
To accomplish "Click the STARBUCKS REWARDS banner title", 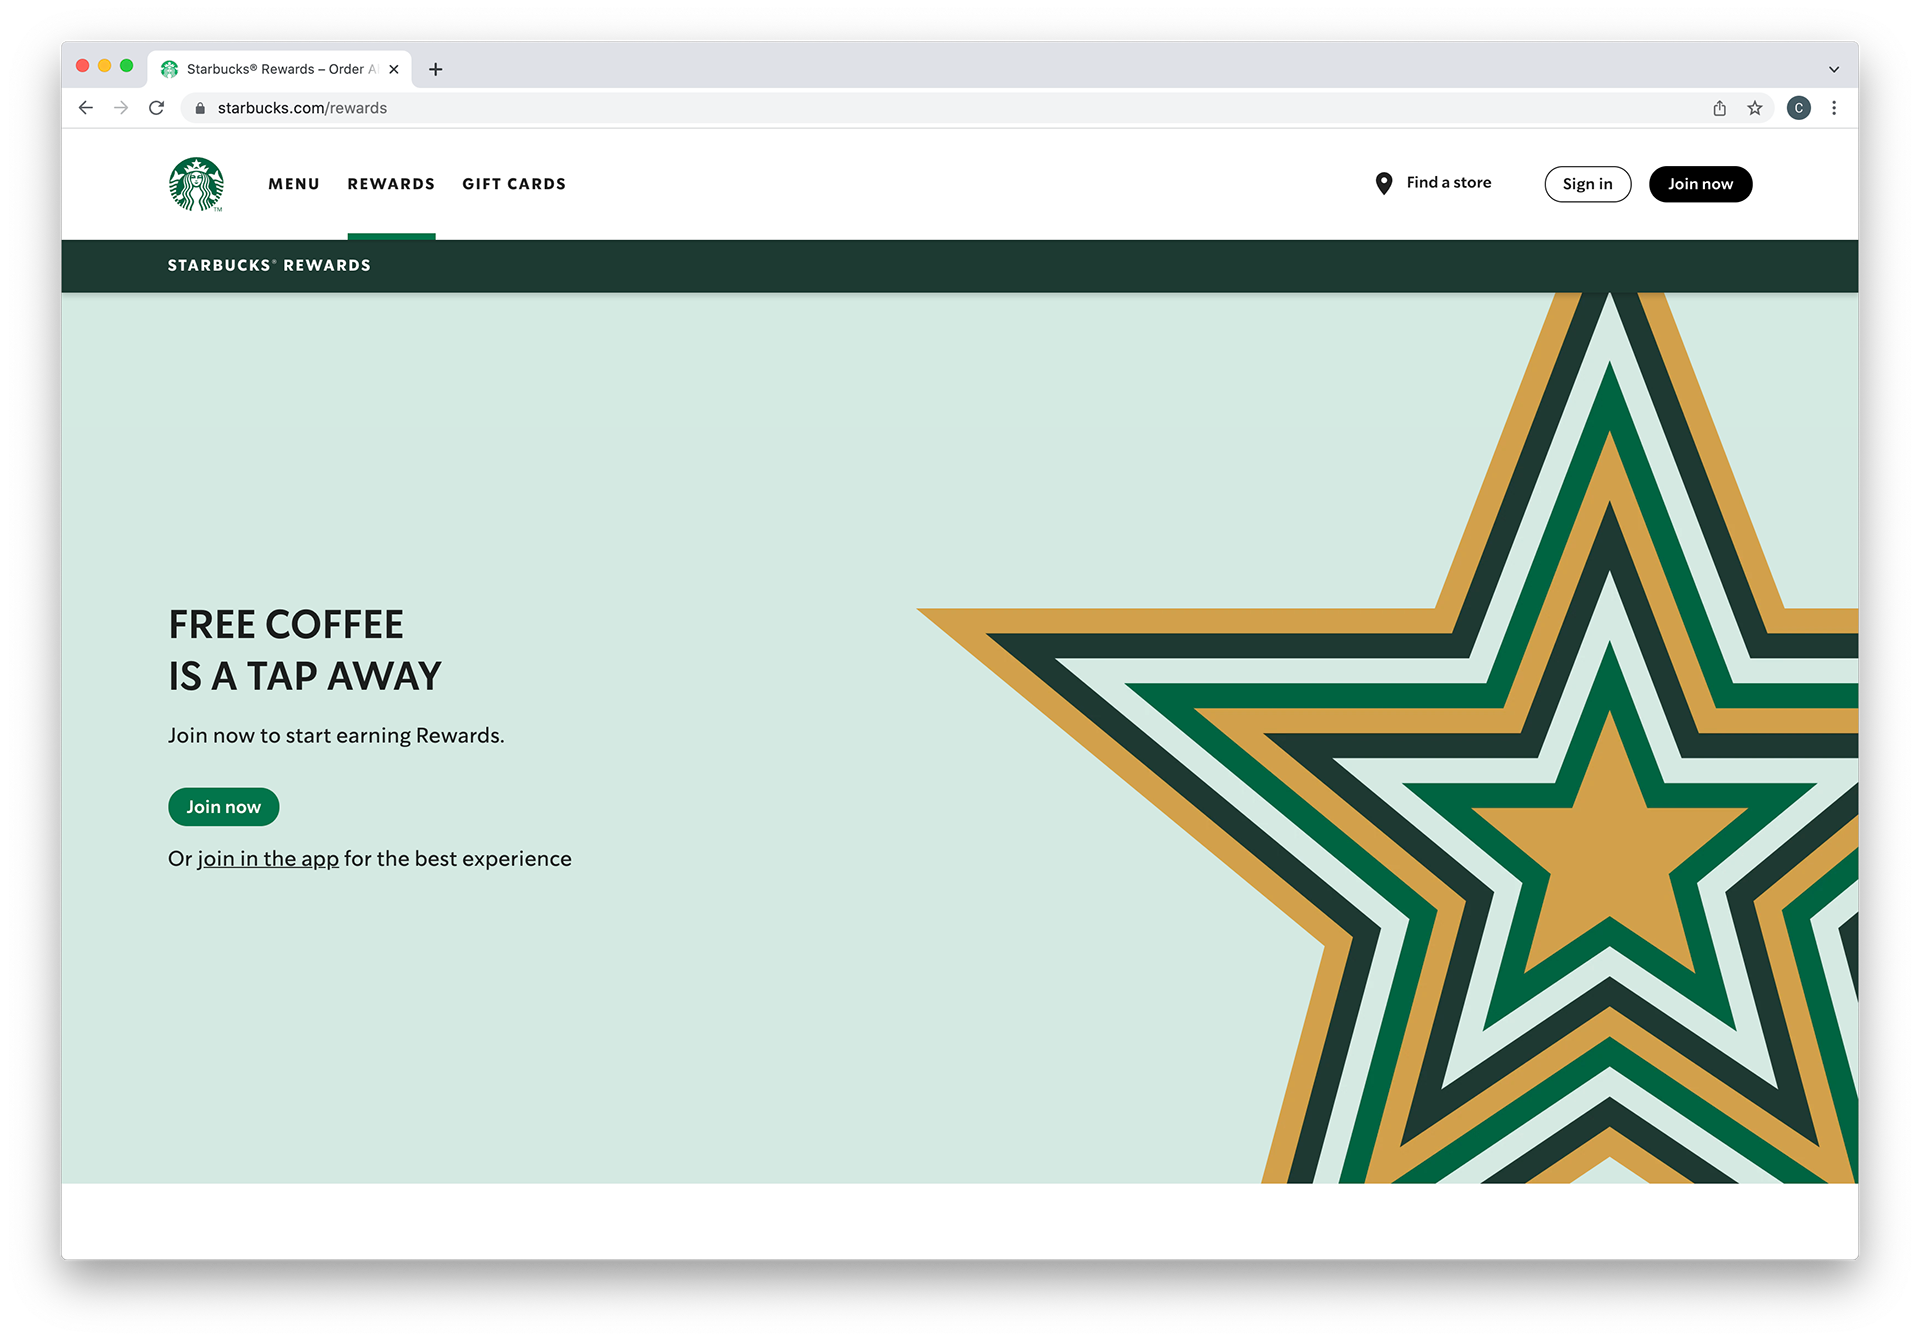I will tap(269, 265).
